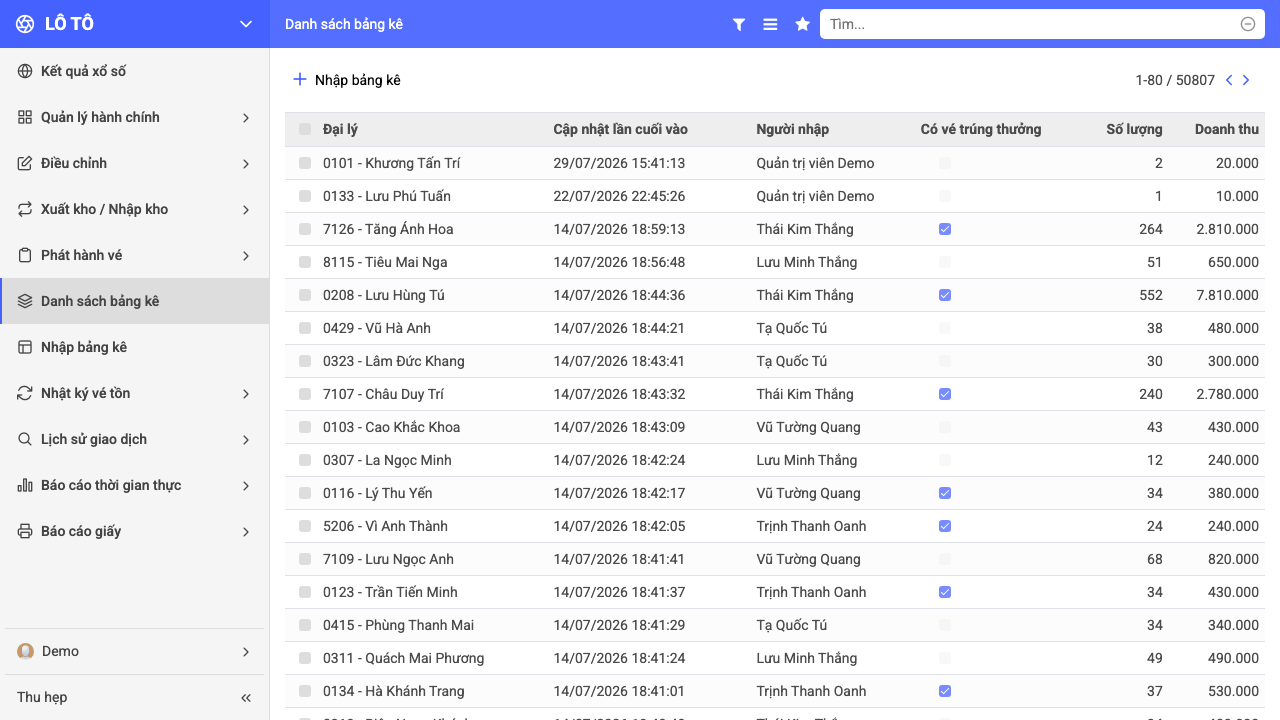Collapse the sidebar with Thu hẹp
Screen dimensions: 1280x720
click(x=135, y=697)
